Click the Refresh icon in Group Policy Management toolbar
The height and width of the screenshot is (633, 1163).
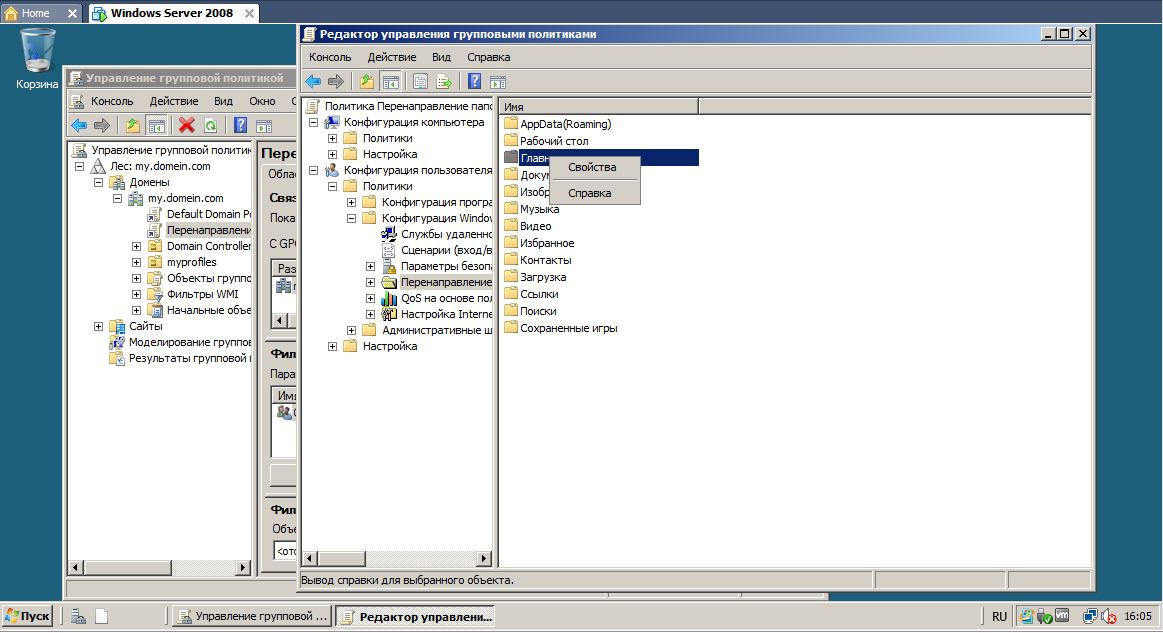point(211,125)
